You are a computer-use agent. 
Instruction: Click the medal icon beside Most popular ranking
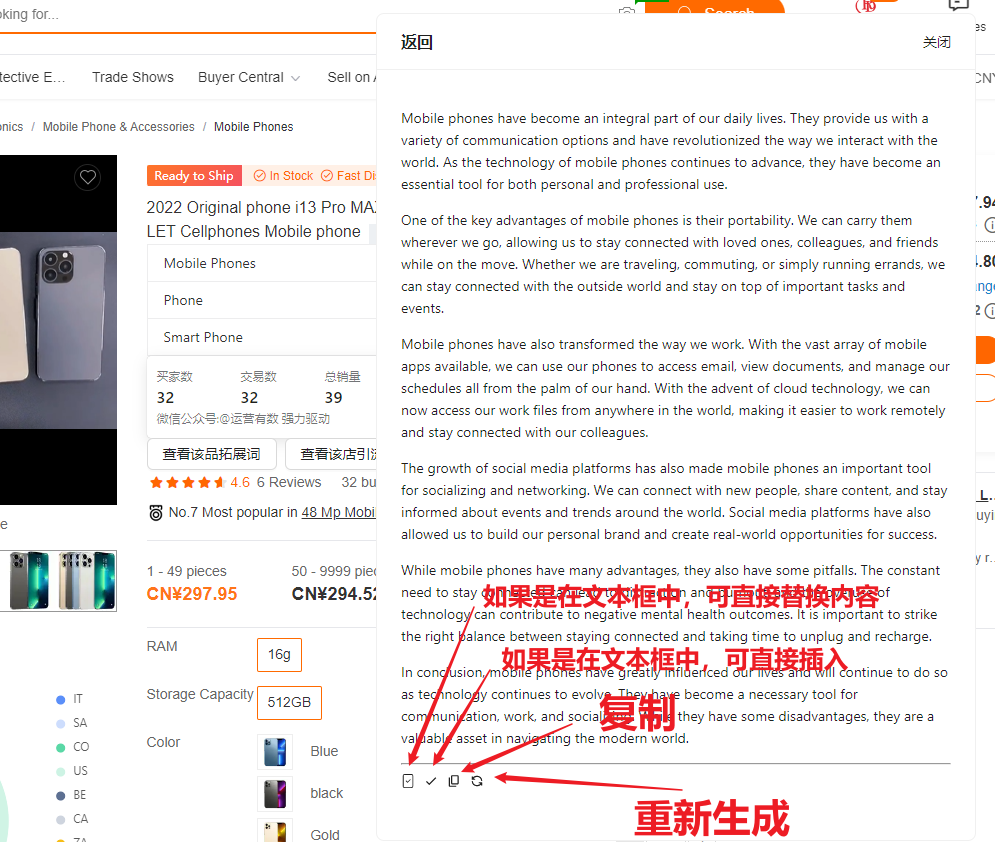156,512
